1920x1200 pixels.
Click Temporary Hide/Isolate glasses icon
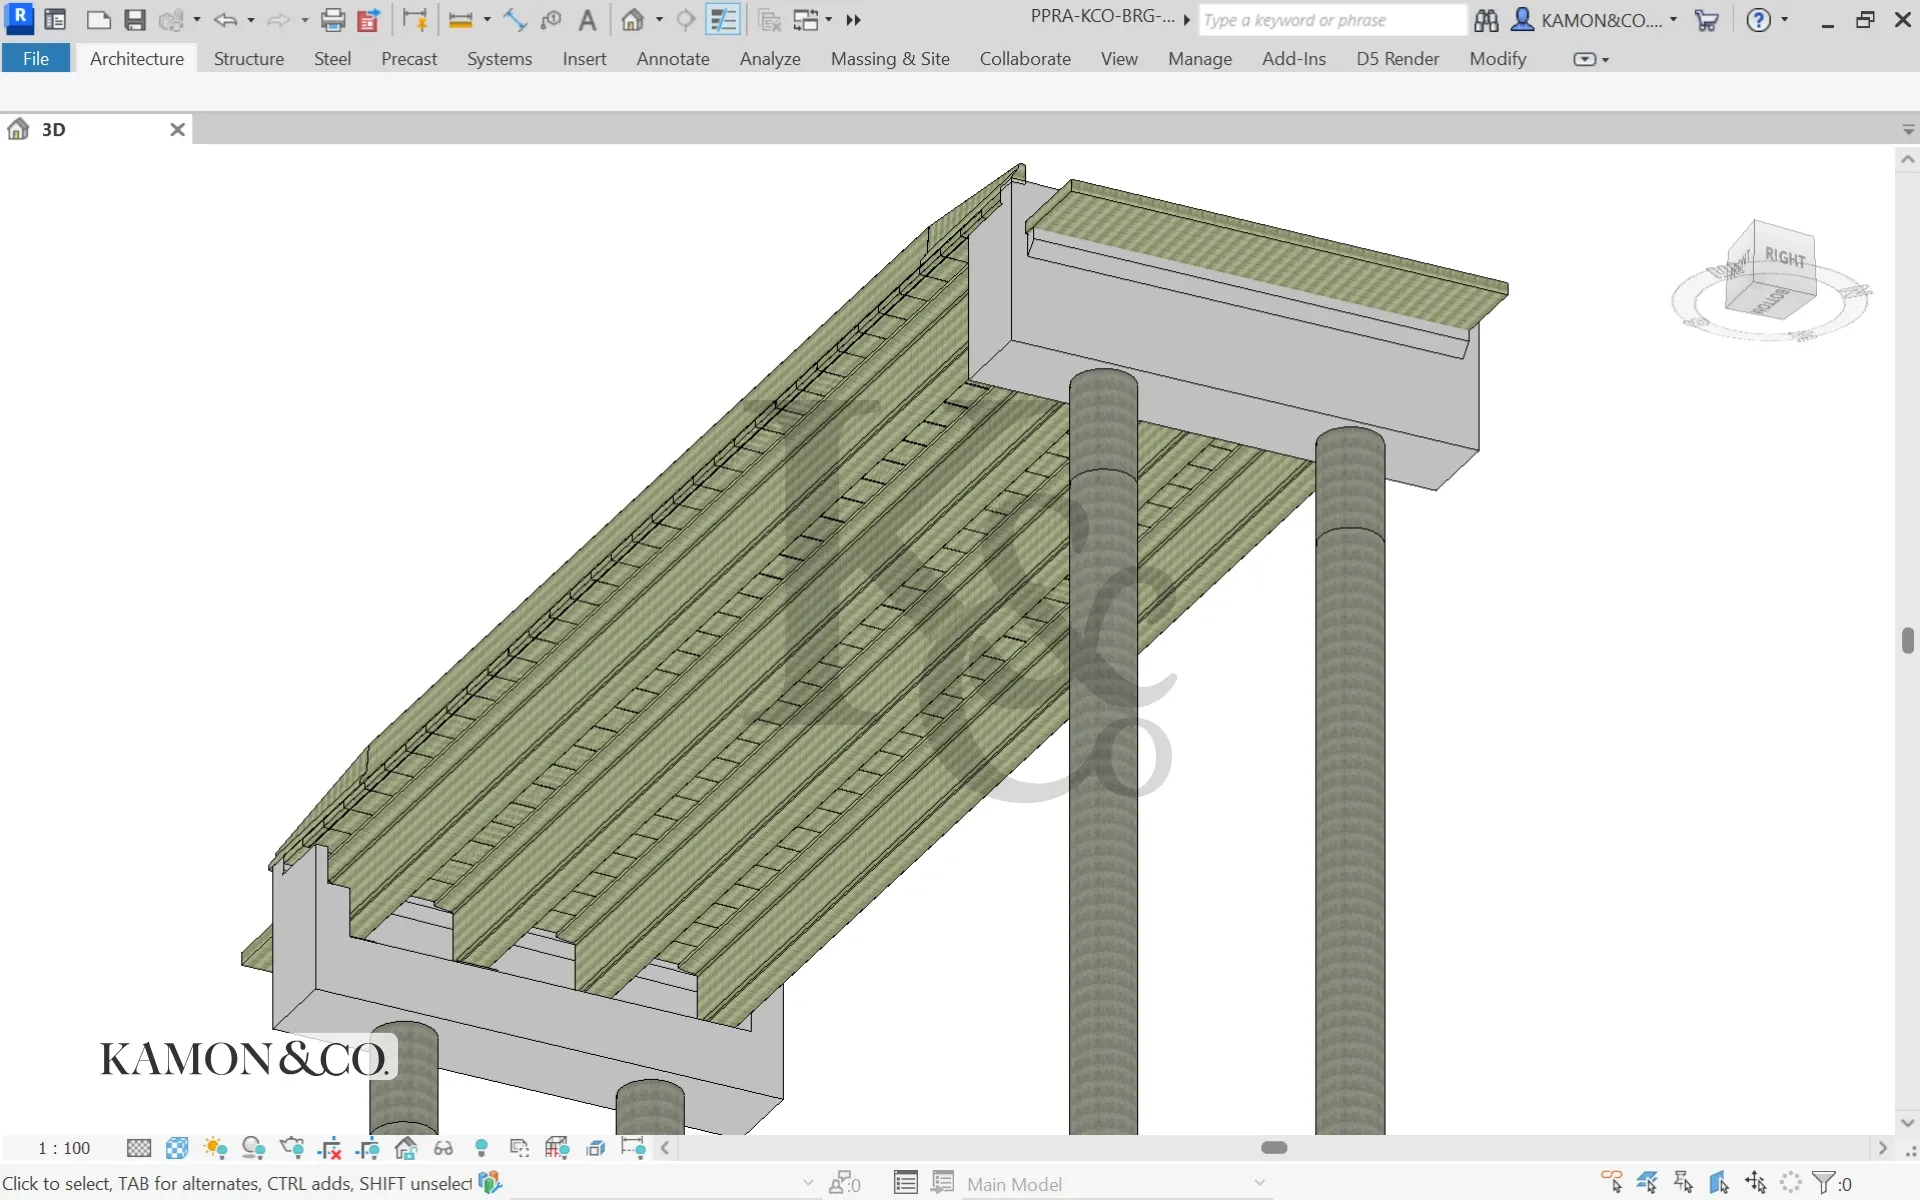pos(444,1148)
